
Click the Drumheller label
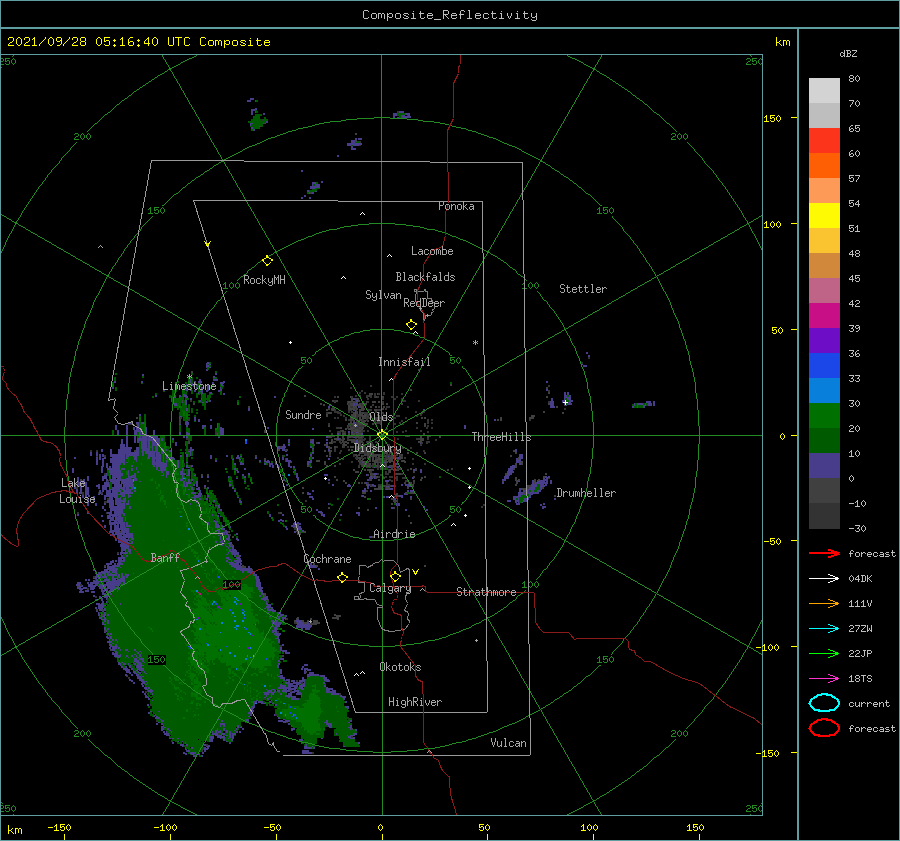pyautogui.click(x=586, y=493)
